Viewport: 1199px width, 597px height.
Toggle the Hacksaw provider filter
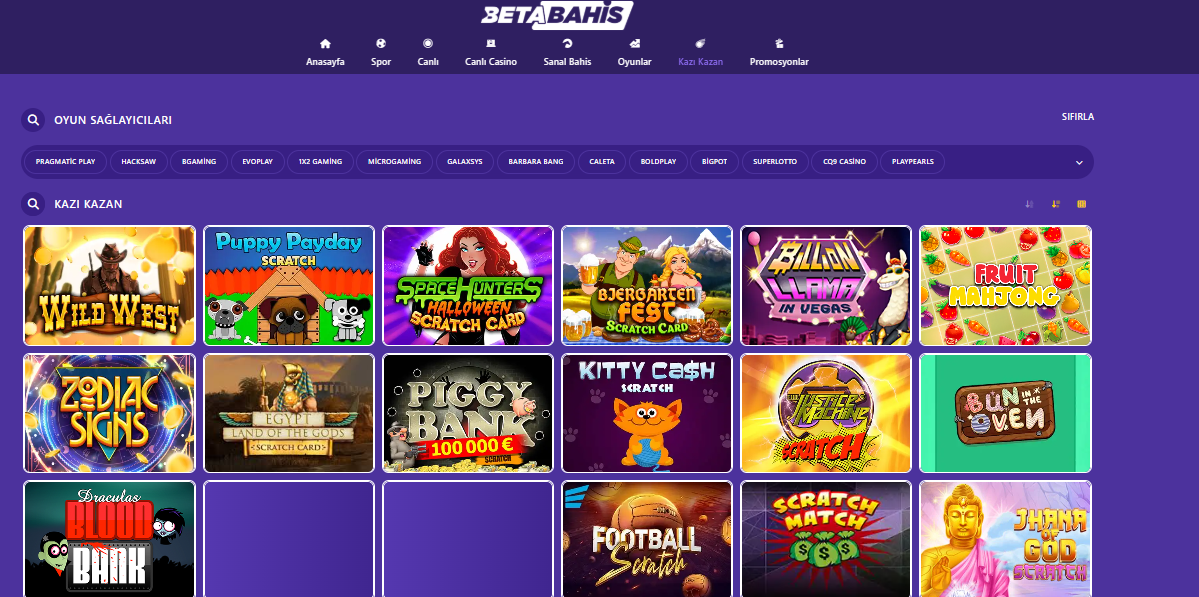pos(138,162)
